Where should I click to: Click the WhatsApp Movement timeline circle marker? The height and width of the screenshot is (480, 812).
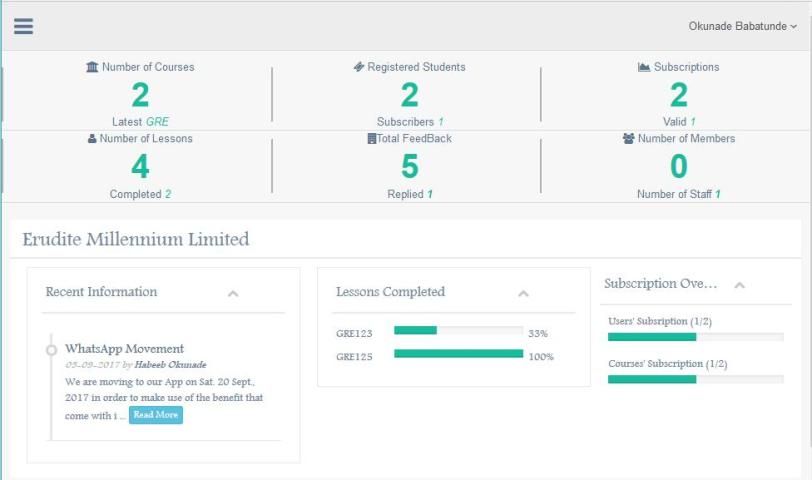51,350
